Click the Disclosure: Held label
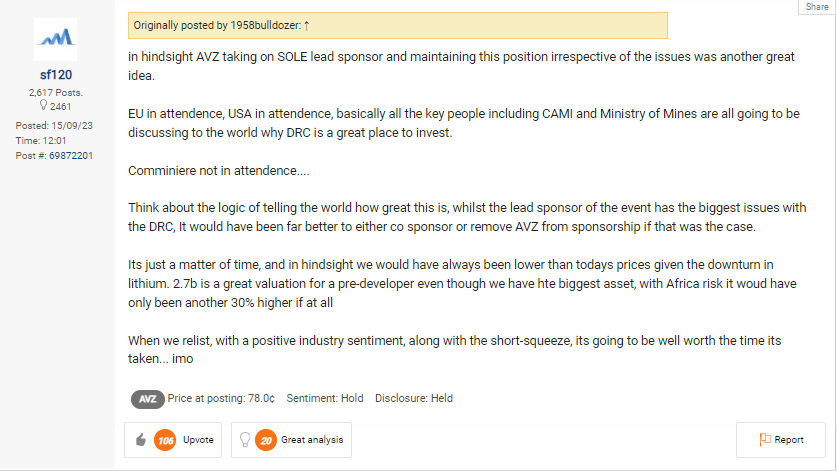Viewport: 837px width, 471px height. (414, 398)
